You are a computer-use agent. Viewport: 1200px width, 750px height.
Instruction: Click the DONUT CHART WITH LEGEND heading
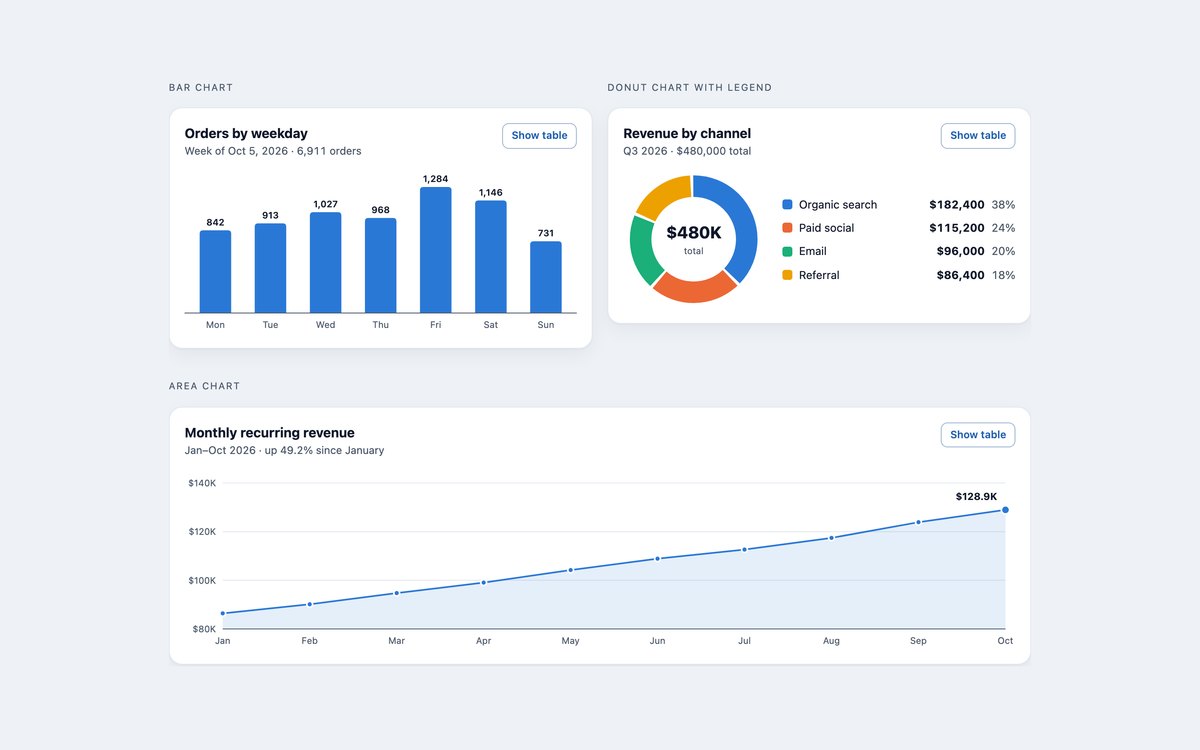pos(690,88)
